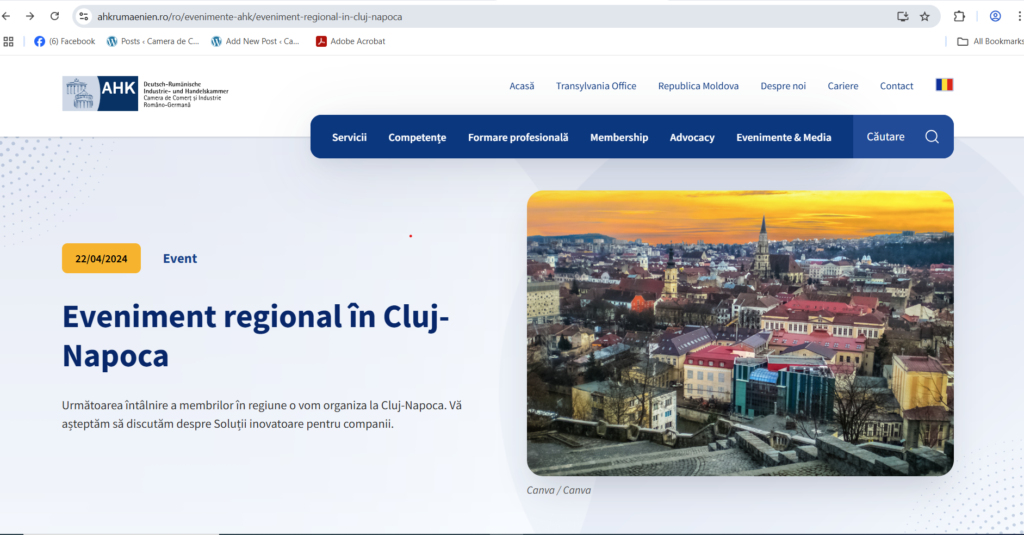Open the All Bookmarks folder
Viewport: 1024px width, 535px height.
990,41
